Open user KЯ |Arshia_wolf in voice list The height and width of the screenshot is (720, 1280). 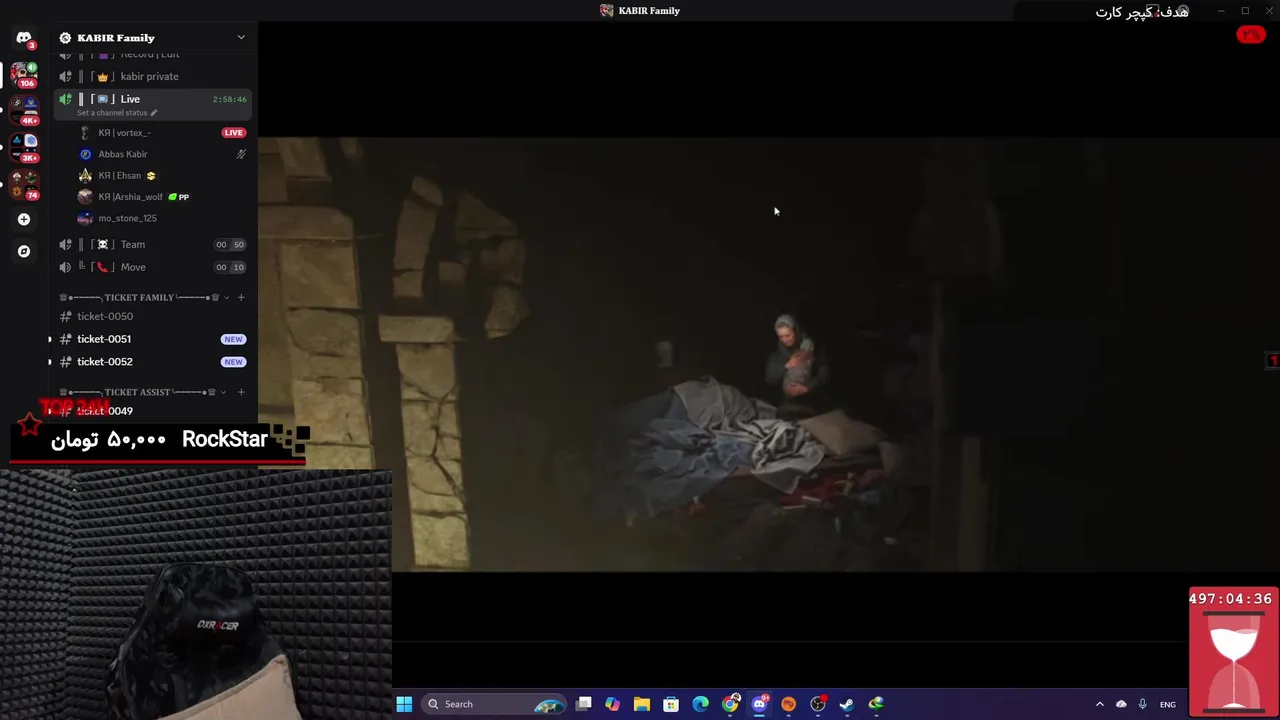pyautogui.click(x=130, y=197)
